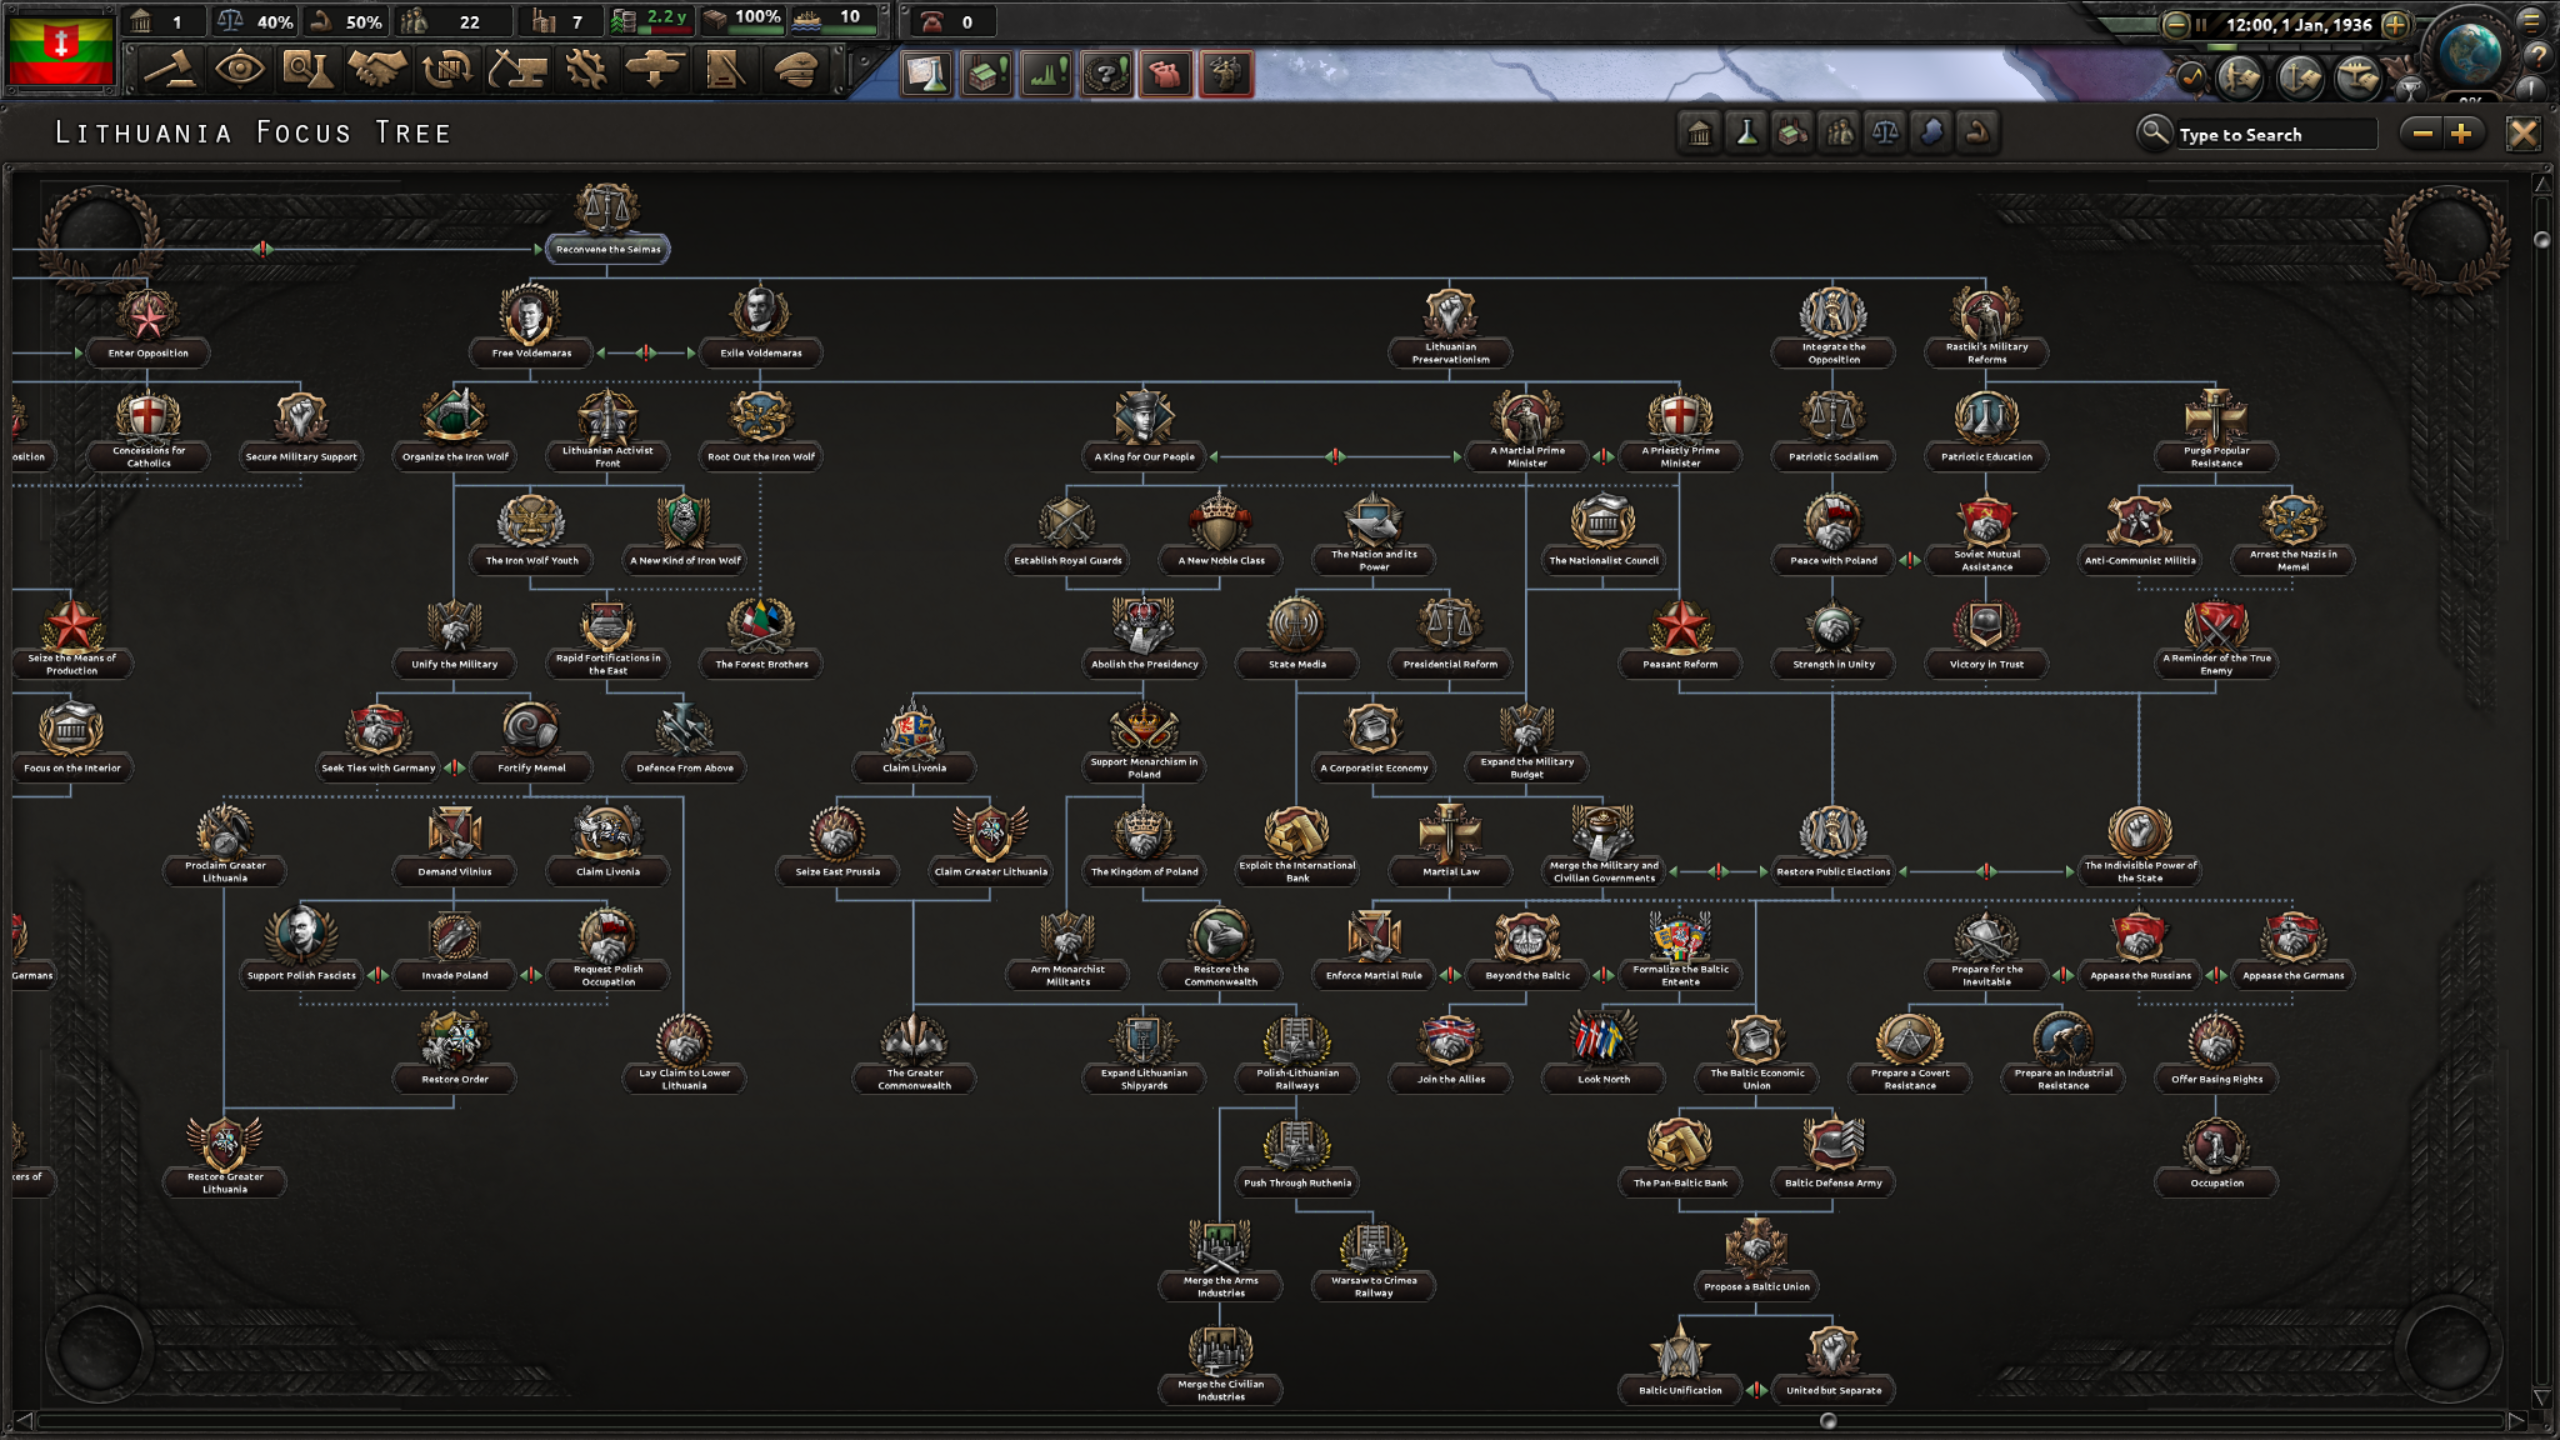Image resolution: width=2560 pixels, height=1440 pixels.
Task: Open the air theater orders map mode
Action: click(2358, 77)
